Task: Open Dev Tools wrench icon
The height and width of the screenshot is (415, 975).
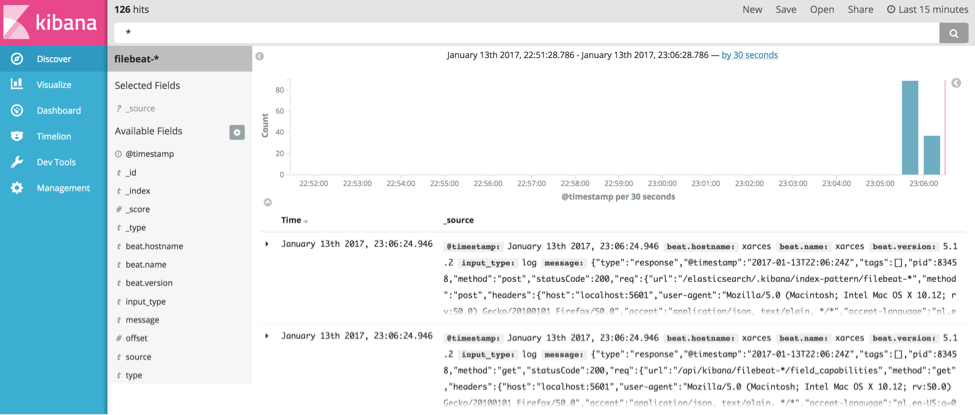Action: pos(17,162)
